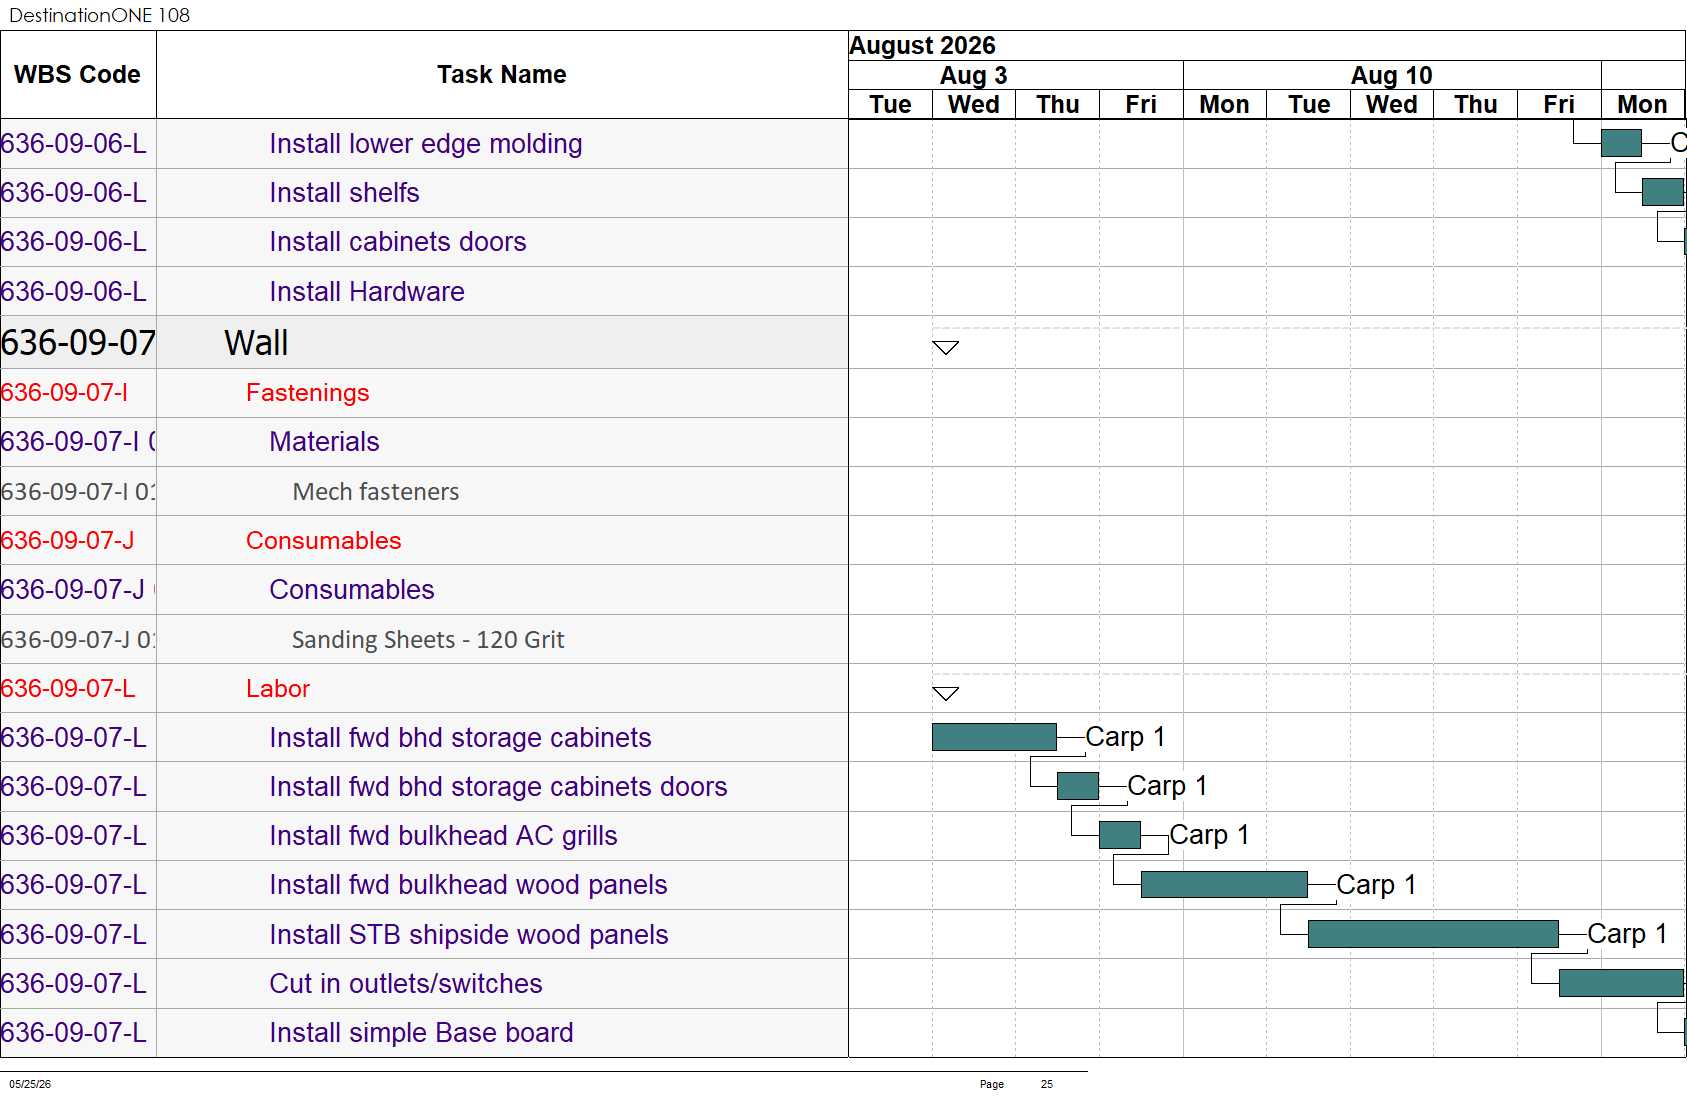
Task: Click Carp 1 label beside AC grills bar
Action: tap(1210, 835)
